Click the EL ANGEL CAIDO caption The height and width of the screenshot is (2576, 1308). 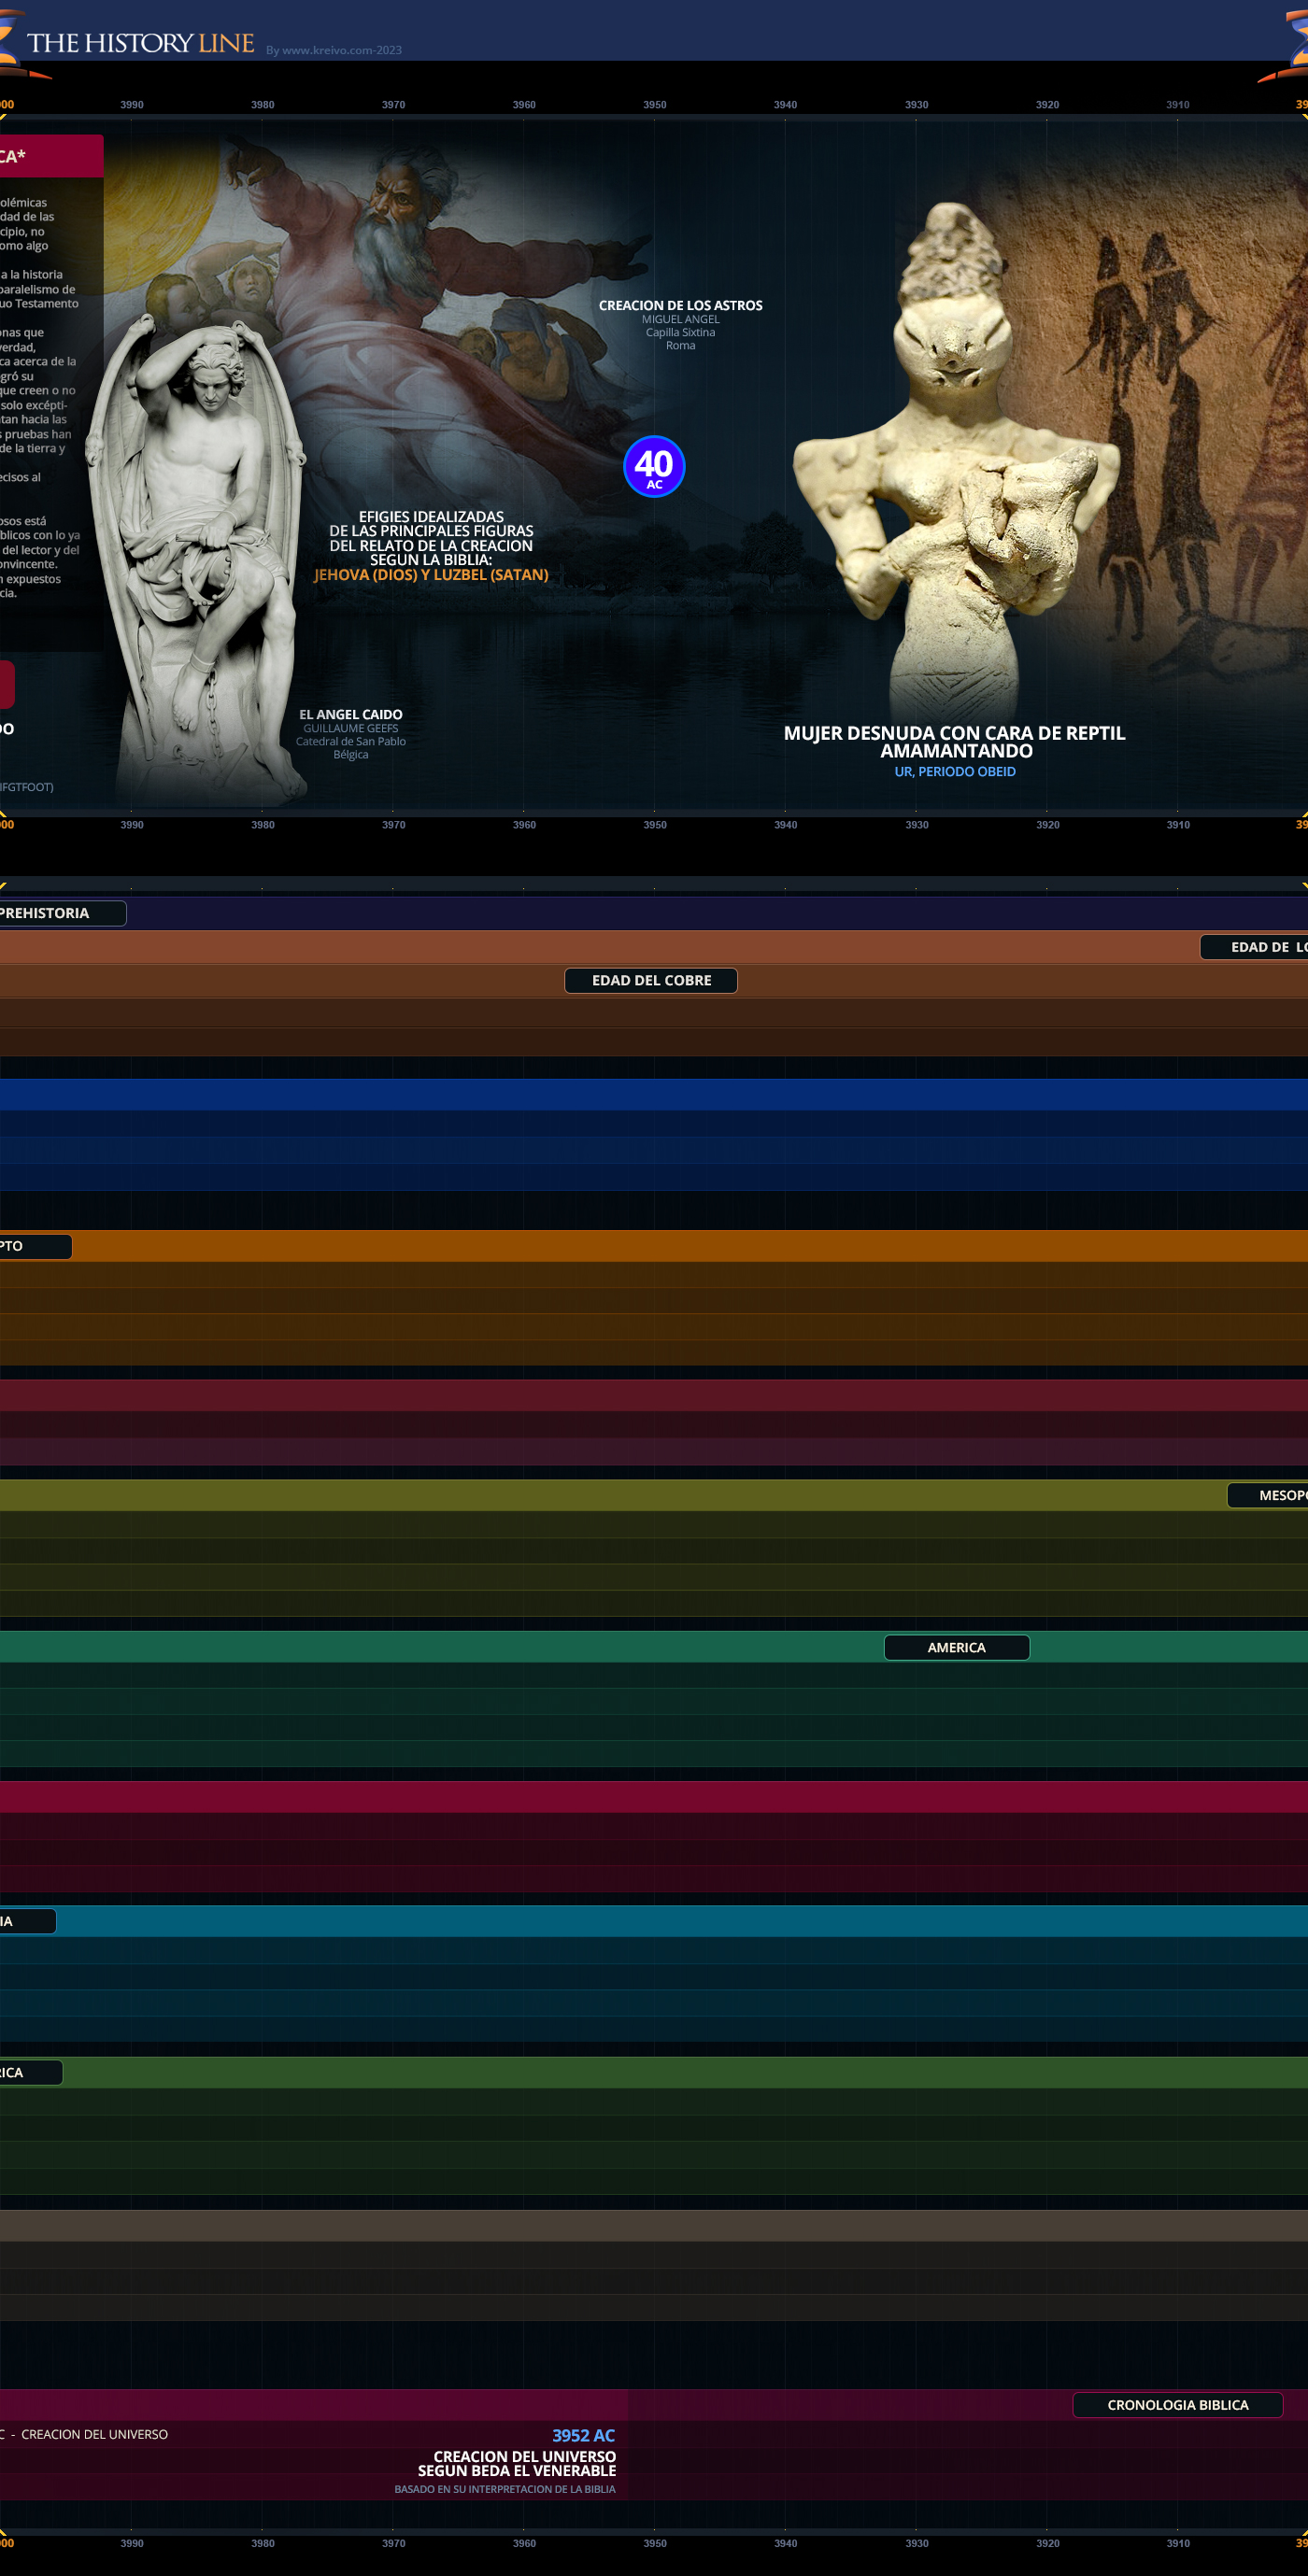(350, 714)
